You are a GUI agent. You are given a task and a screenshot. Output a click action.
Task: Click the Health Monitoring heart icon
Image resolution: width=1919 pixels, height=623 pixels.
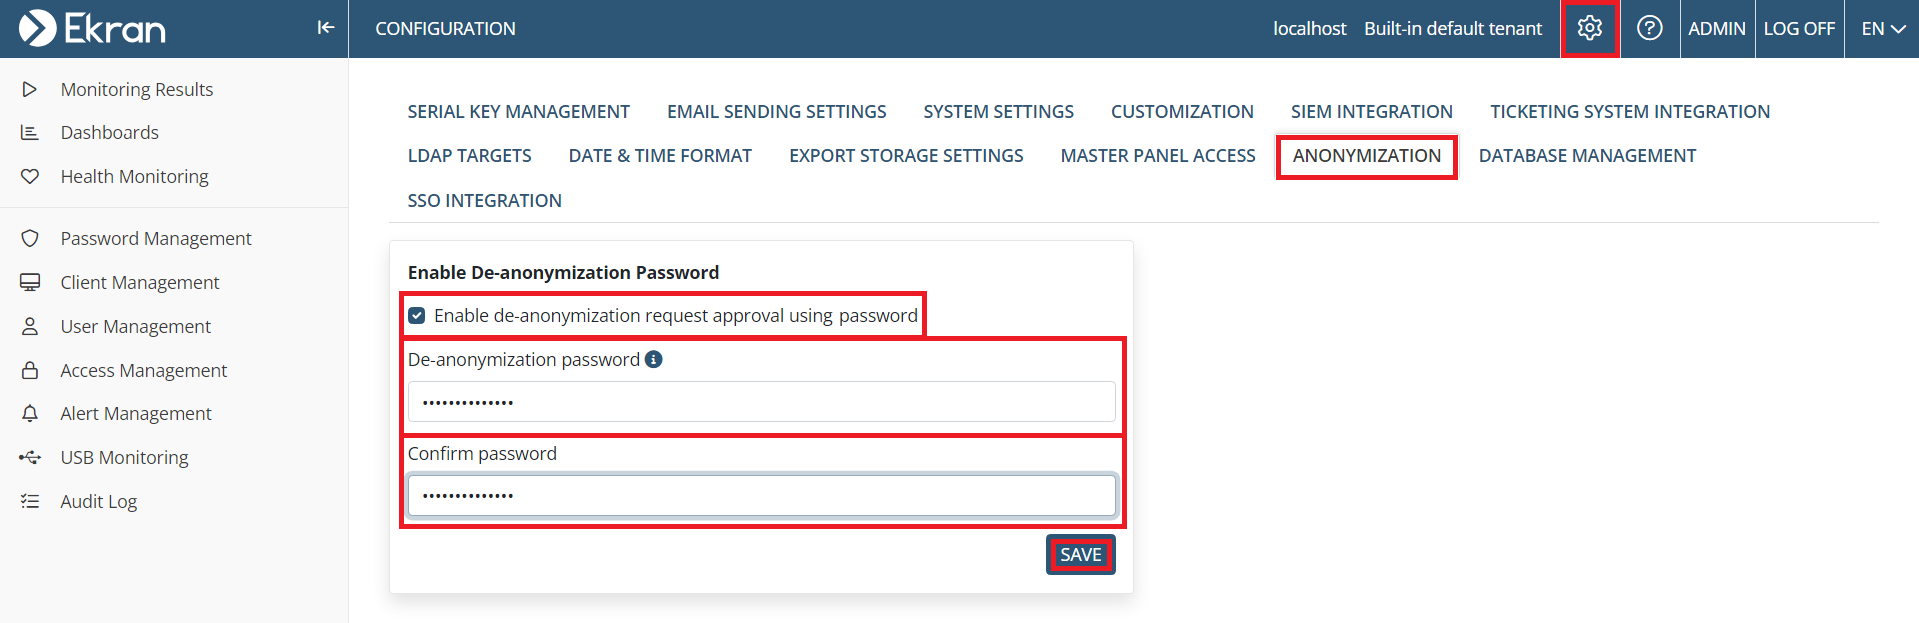point(30,176)
